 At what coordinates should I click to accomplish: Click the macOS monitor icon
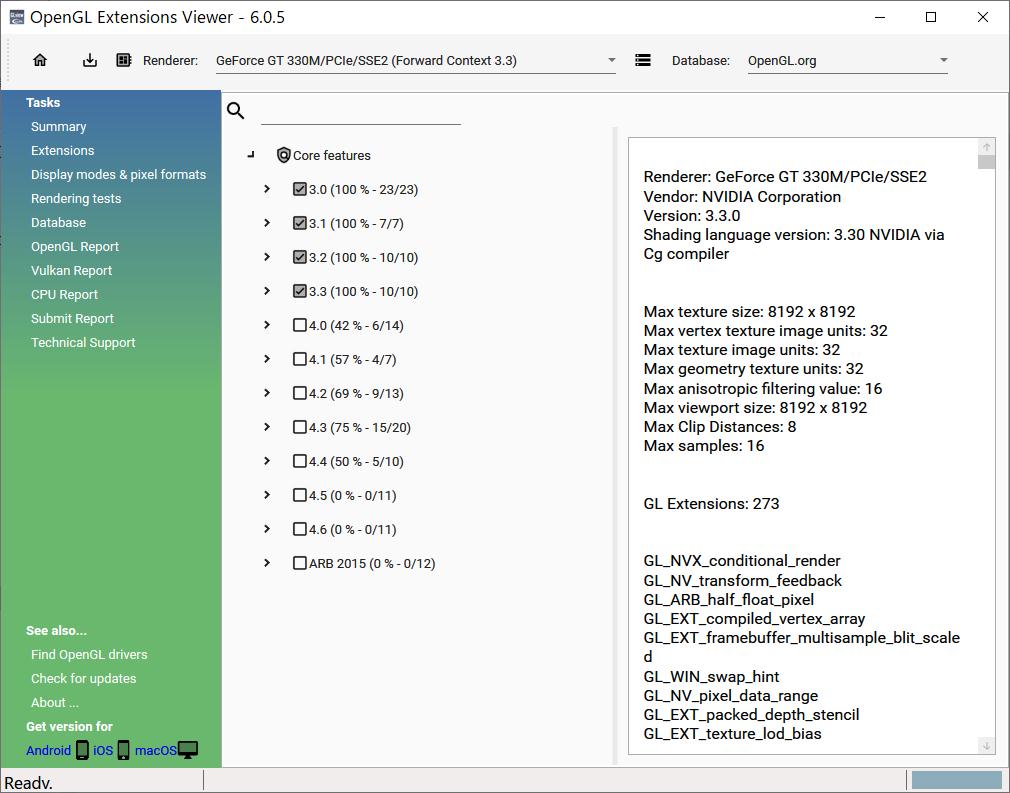(x=188, y=750)
